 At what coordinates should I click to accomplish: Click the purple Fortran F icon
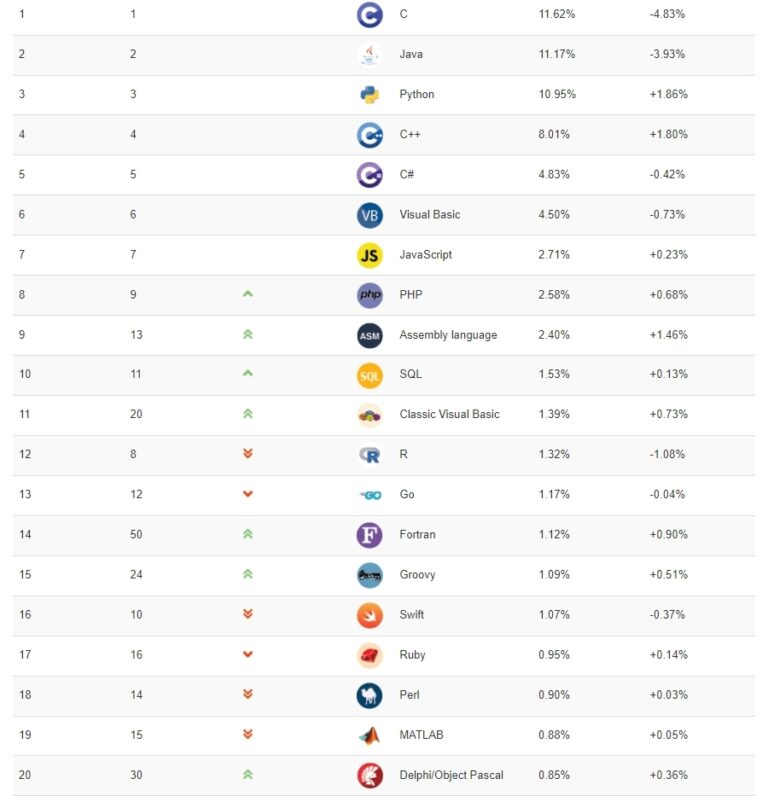(370, 535)
